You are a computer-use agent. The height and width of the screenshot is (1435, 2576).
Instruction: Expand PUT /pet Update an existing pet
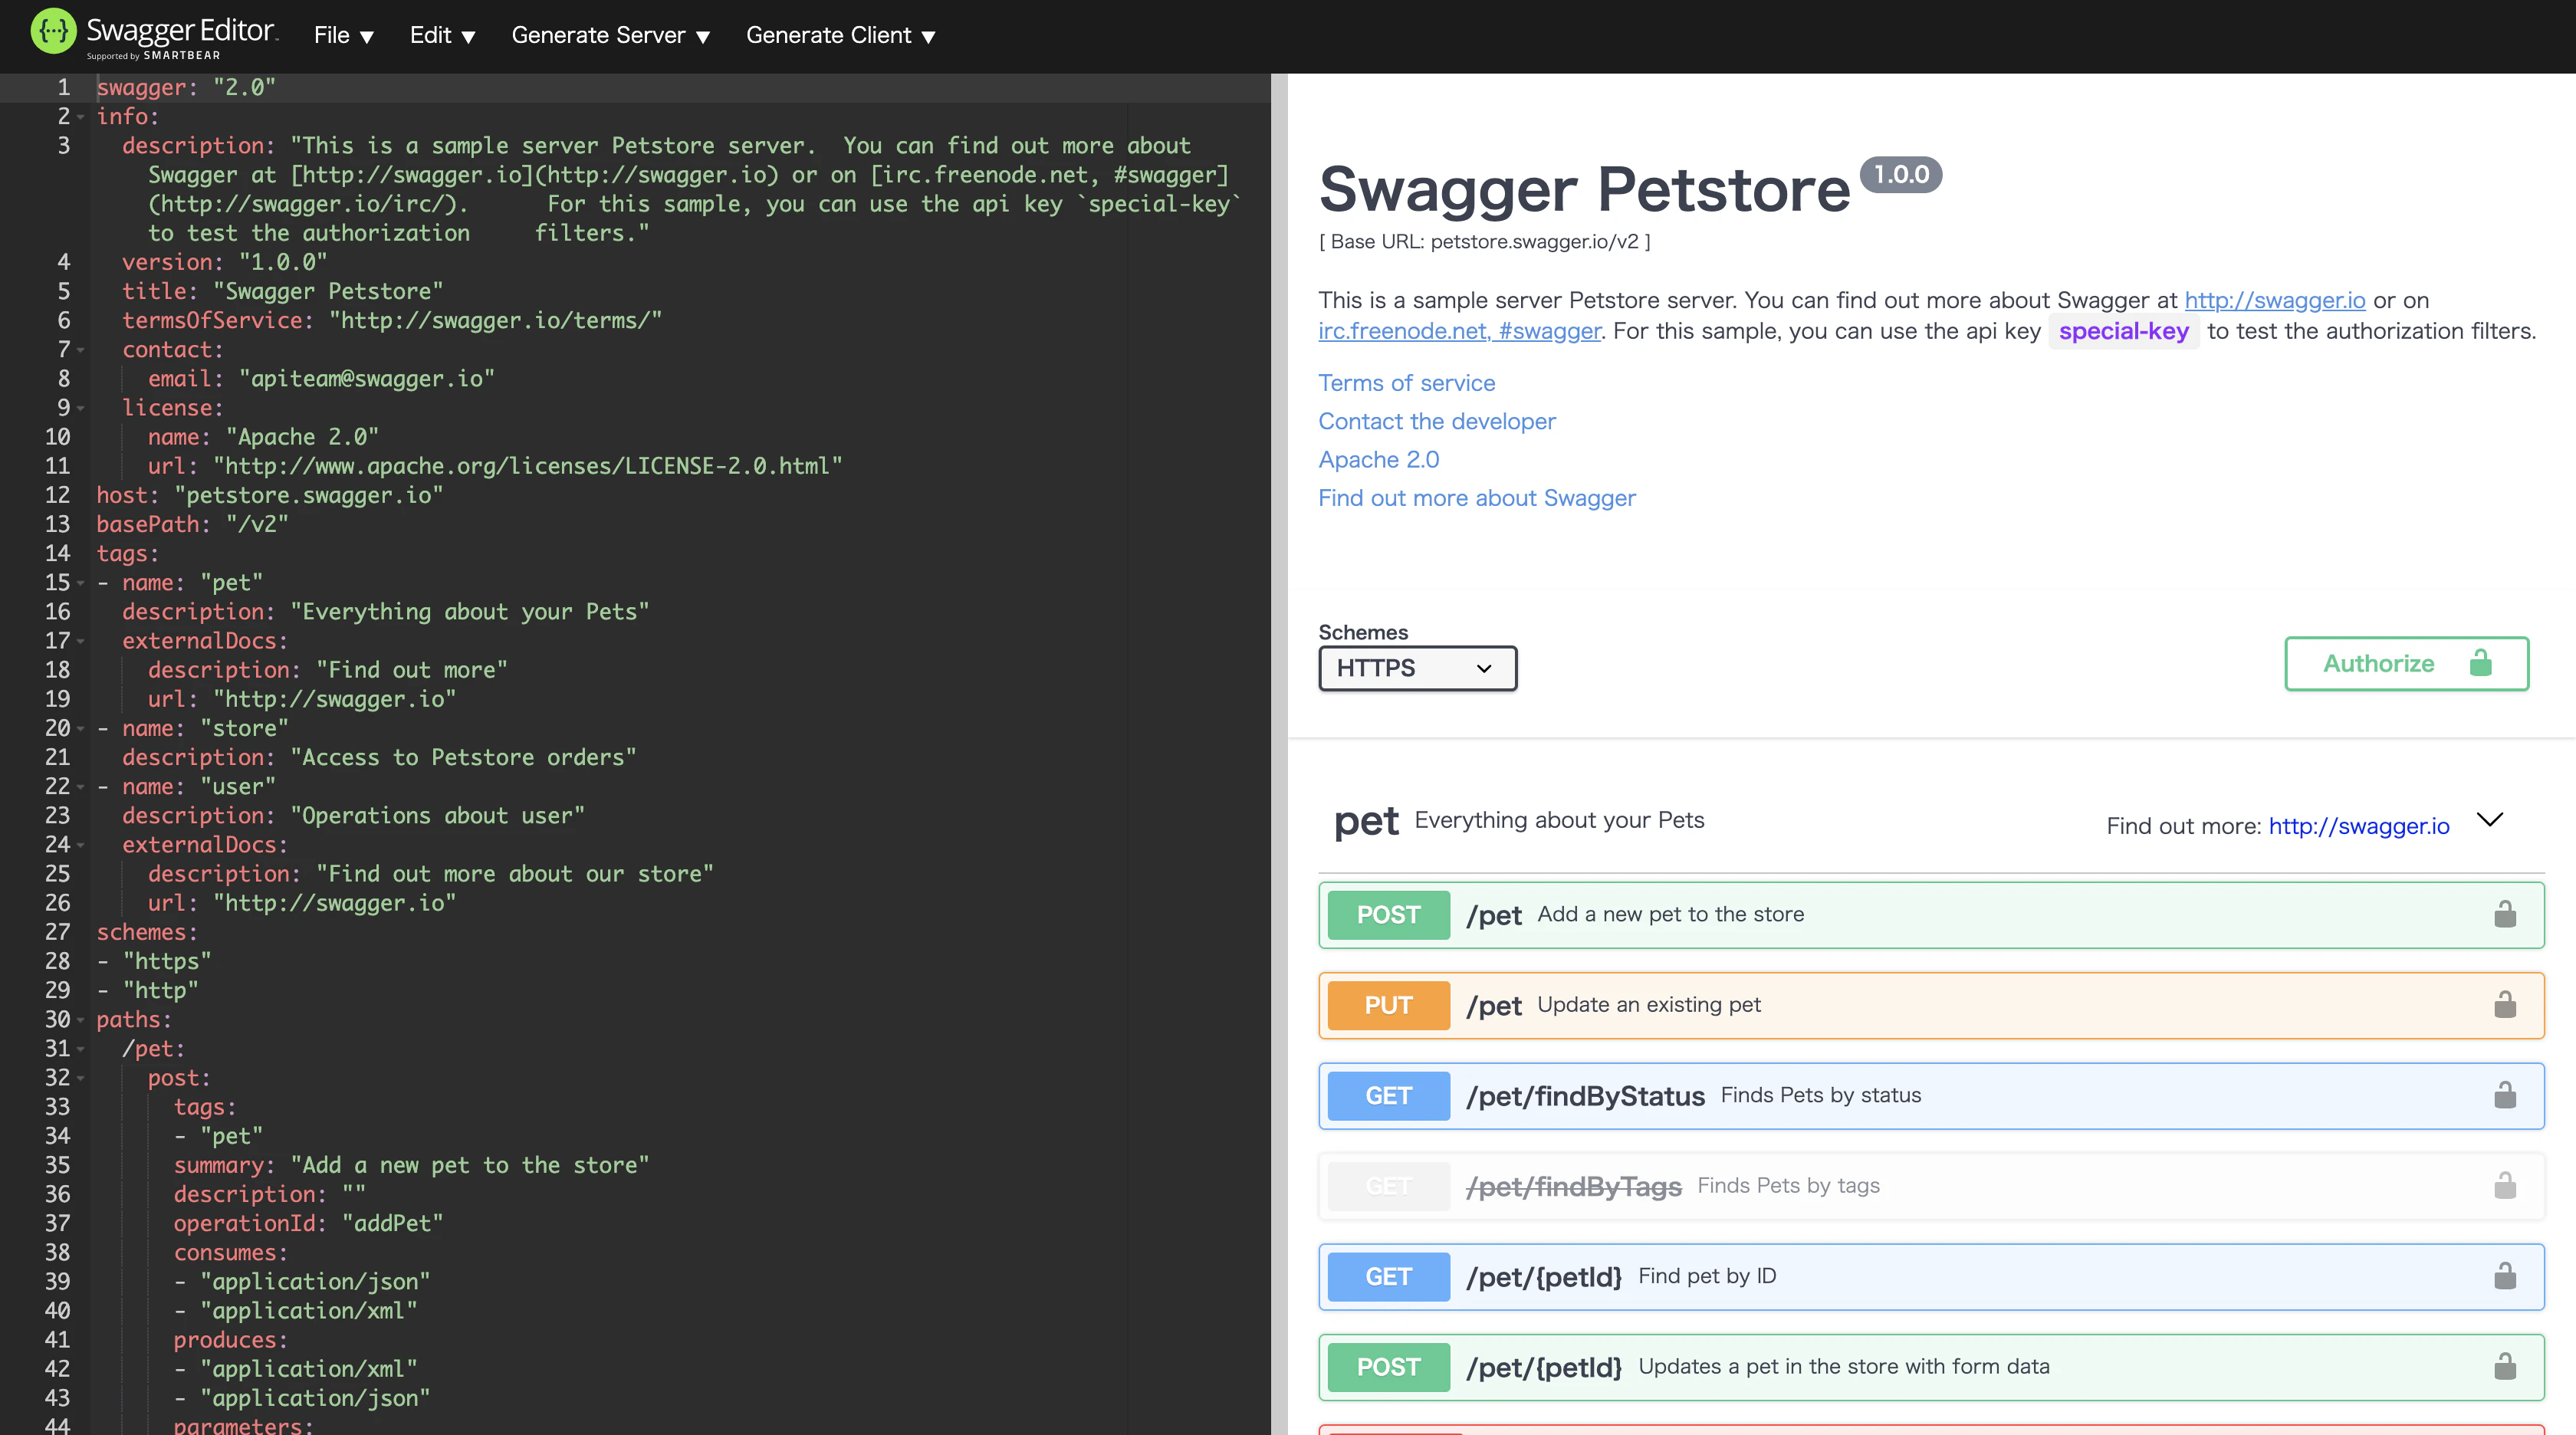[1931, 1004]
